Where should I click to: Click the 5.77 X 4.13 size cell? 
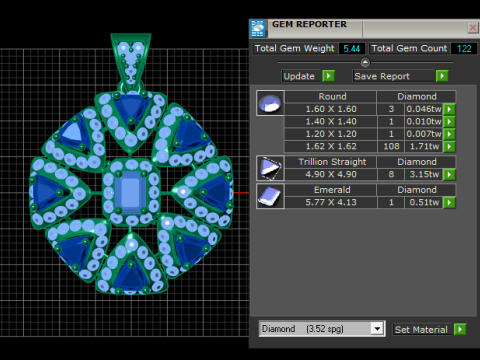[x=331, y=202]
